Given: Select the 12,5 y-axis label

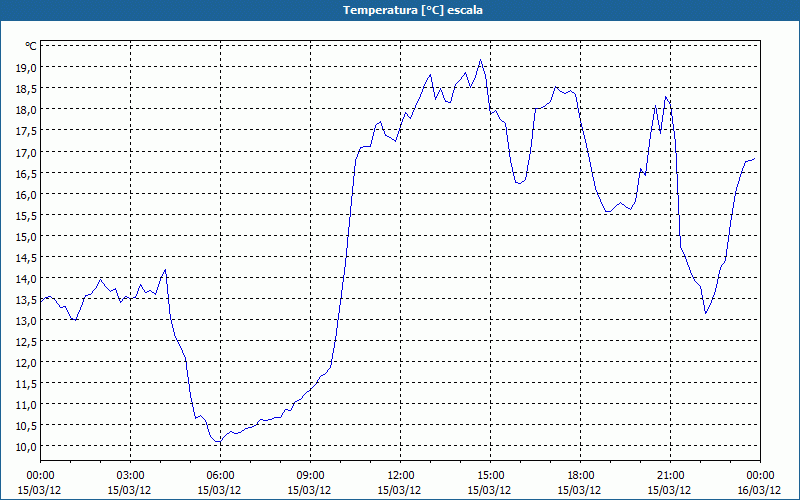Looking at the screenshot, I should [28, 342].
